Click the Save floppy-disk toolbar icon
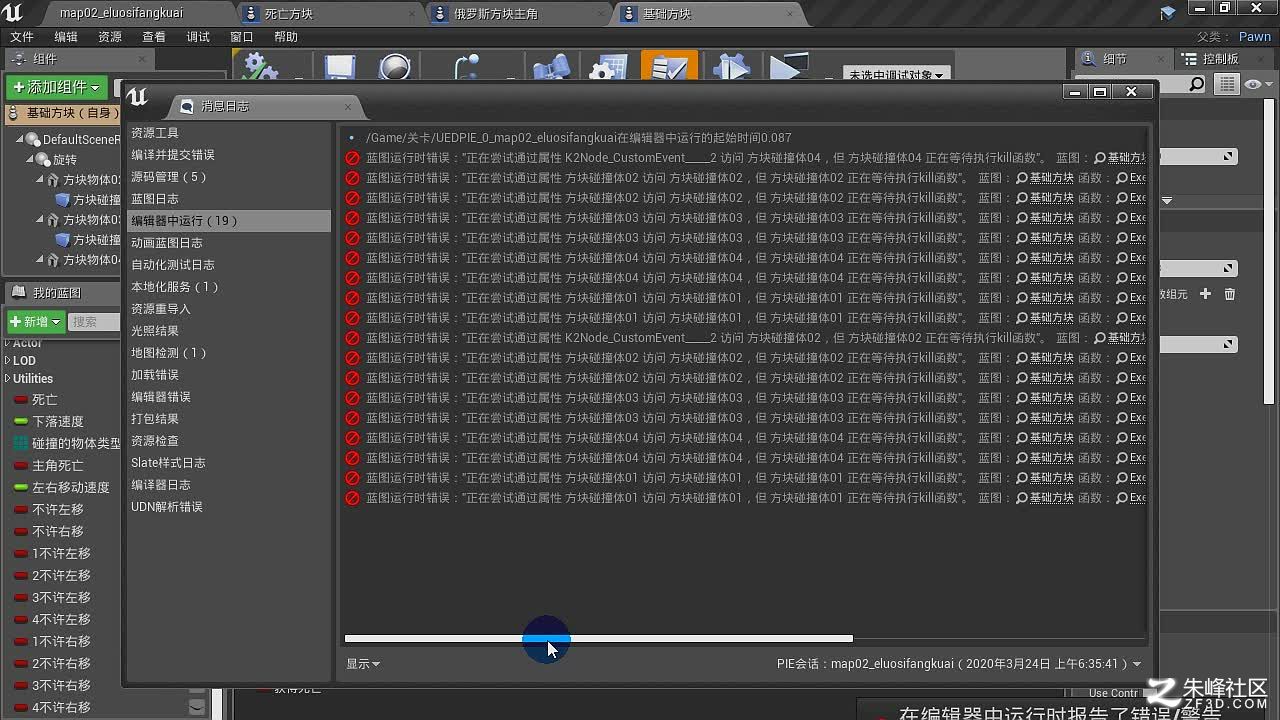 [x=340, y=68]
